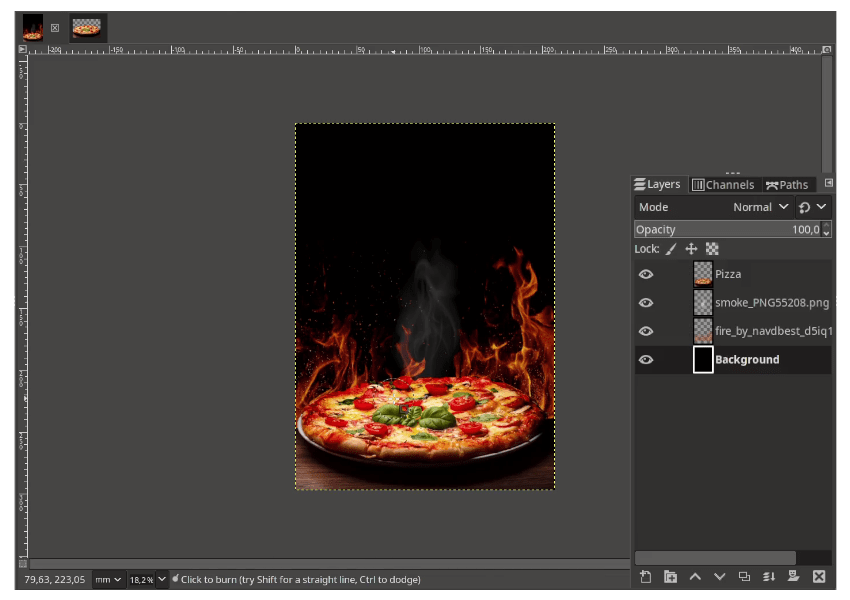This screenshot has width=850, height=600.
Task: Toggle Lock position and size icon
Action: click(x=691, y=249)
